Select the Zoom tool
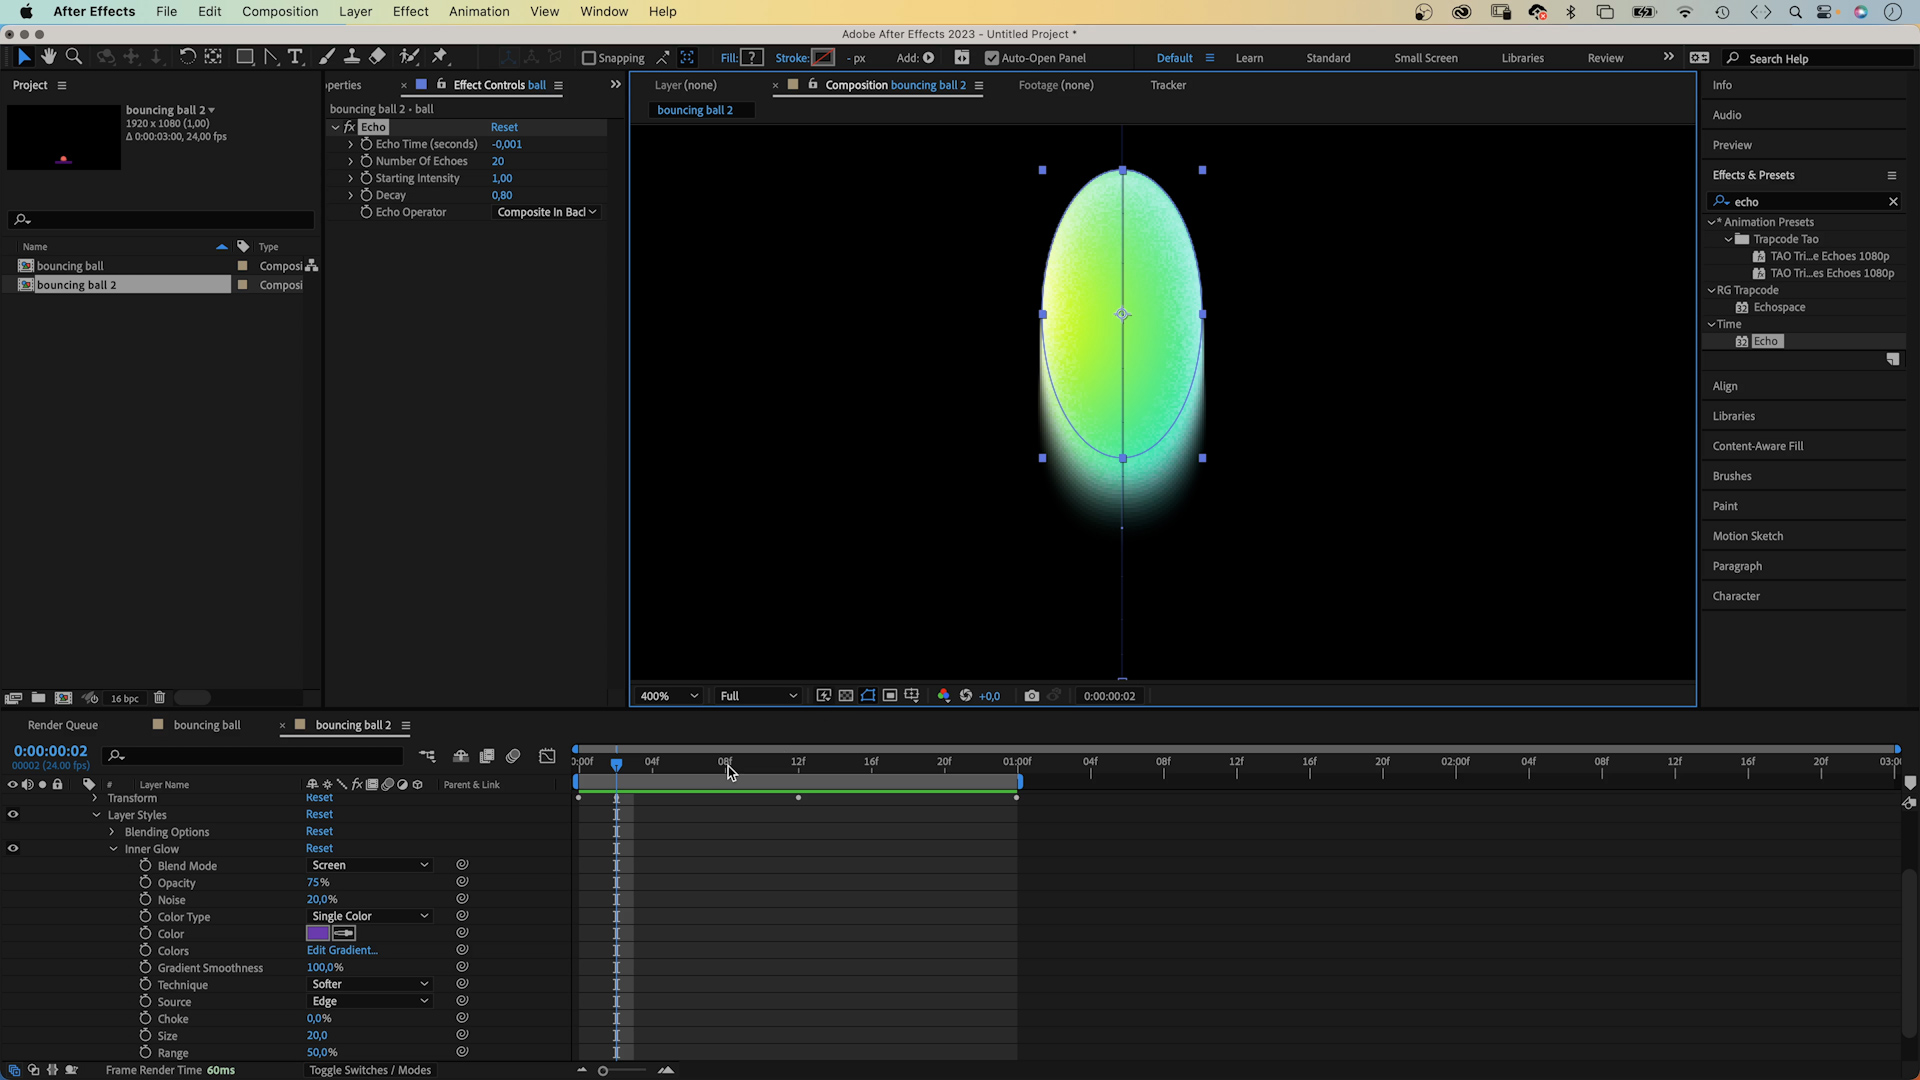This screenshot has width=1920, height=1080. [74, 57]
